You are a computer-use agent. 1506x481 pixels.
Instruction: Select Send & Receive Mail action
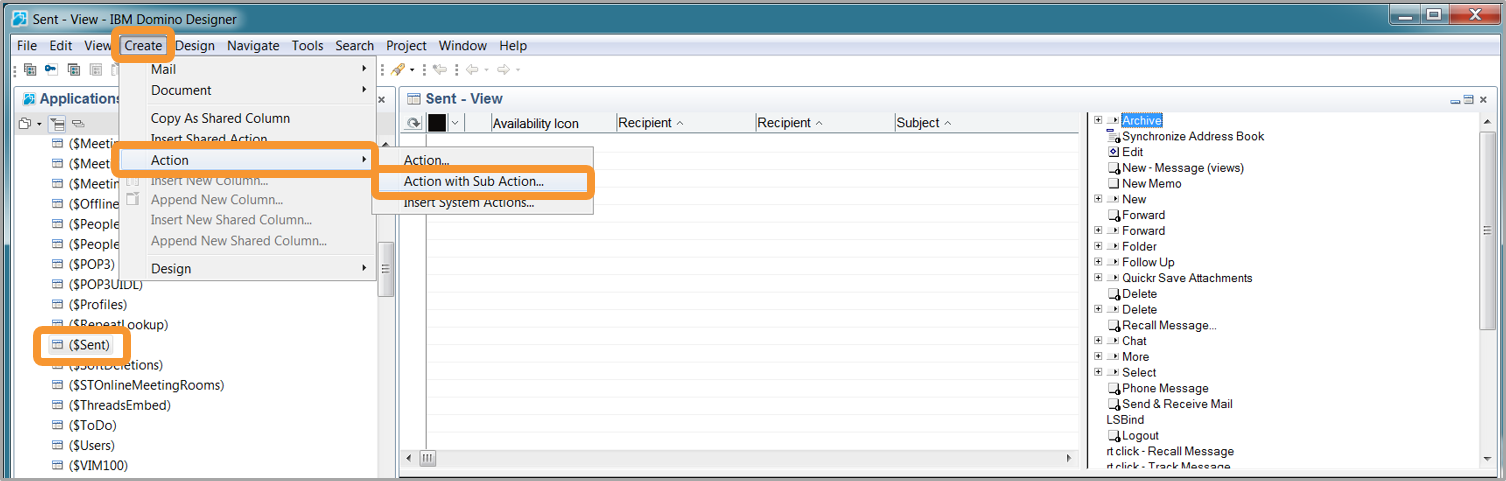point(1177,404)
